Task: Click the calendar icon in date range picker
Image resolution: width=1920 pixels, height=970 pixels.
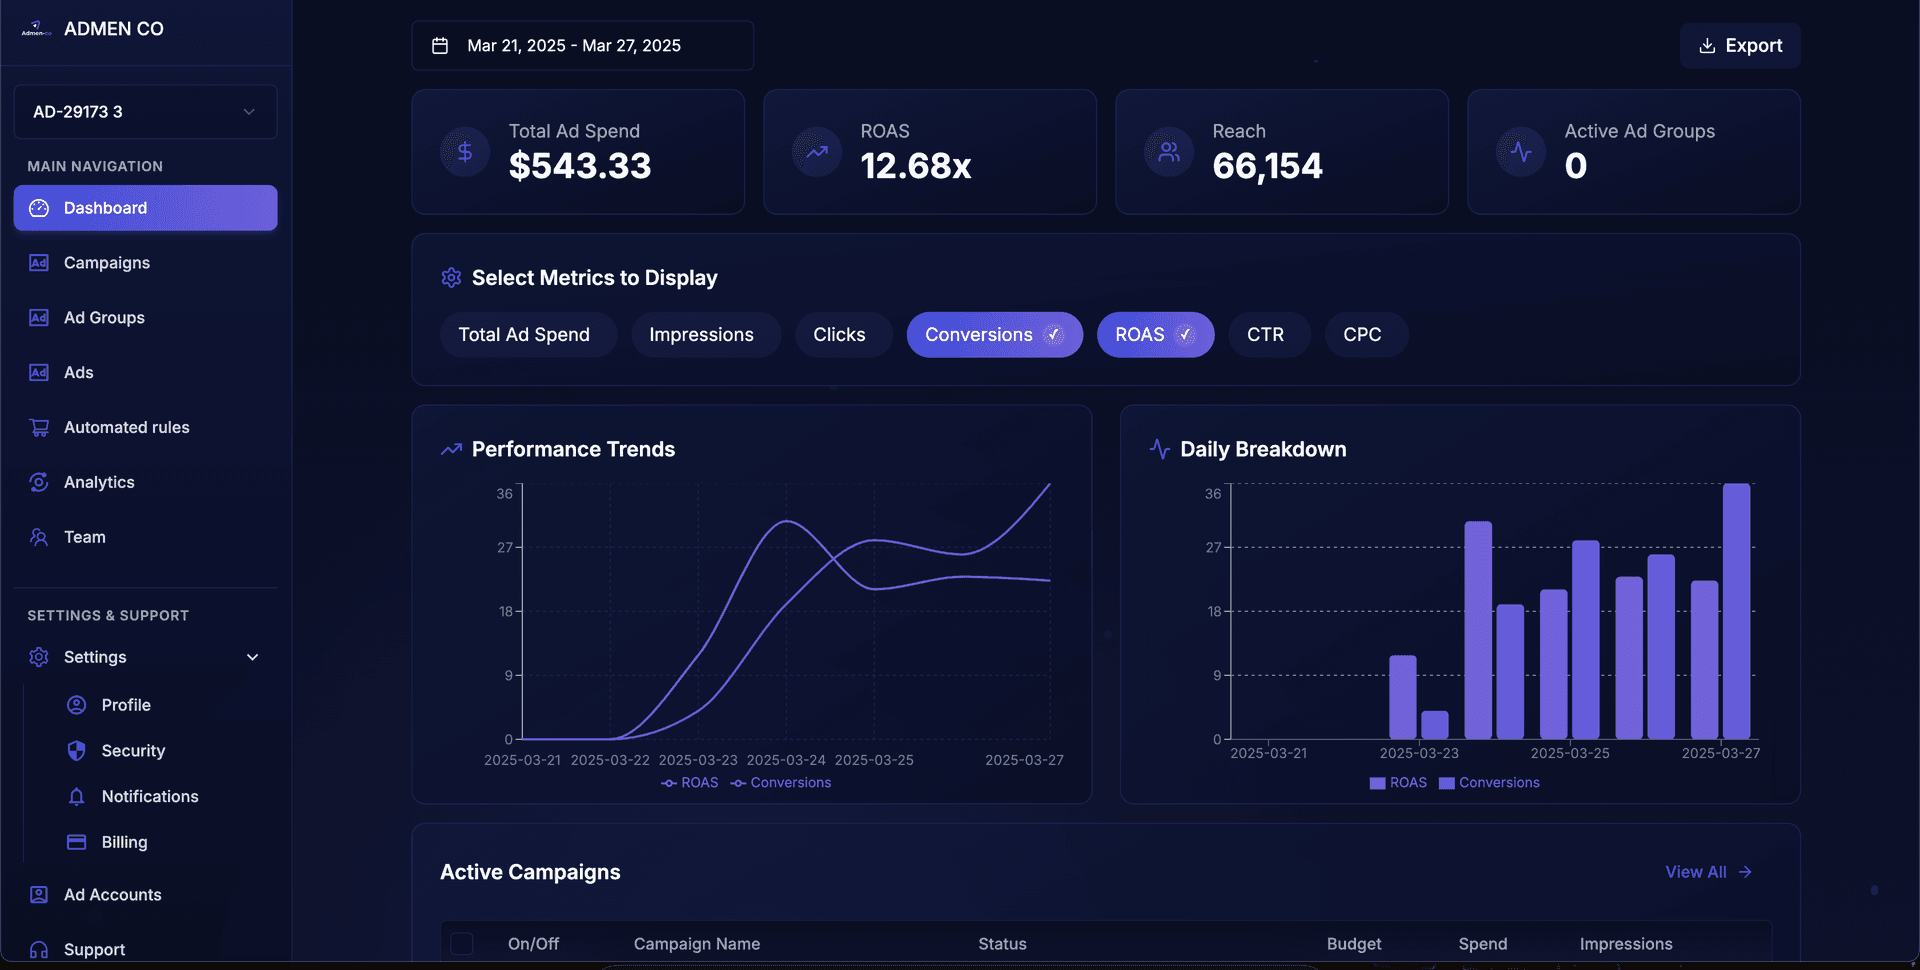Action: click(x=440, y=45)
